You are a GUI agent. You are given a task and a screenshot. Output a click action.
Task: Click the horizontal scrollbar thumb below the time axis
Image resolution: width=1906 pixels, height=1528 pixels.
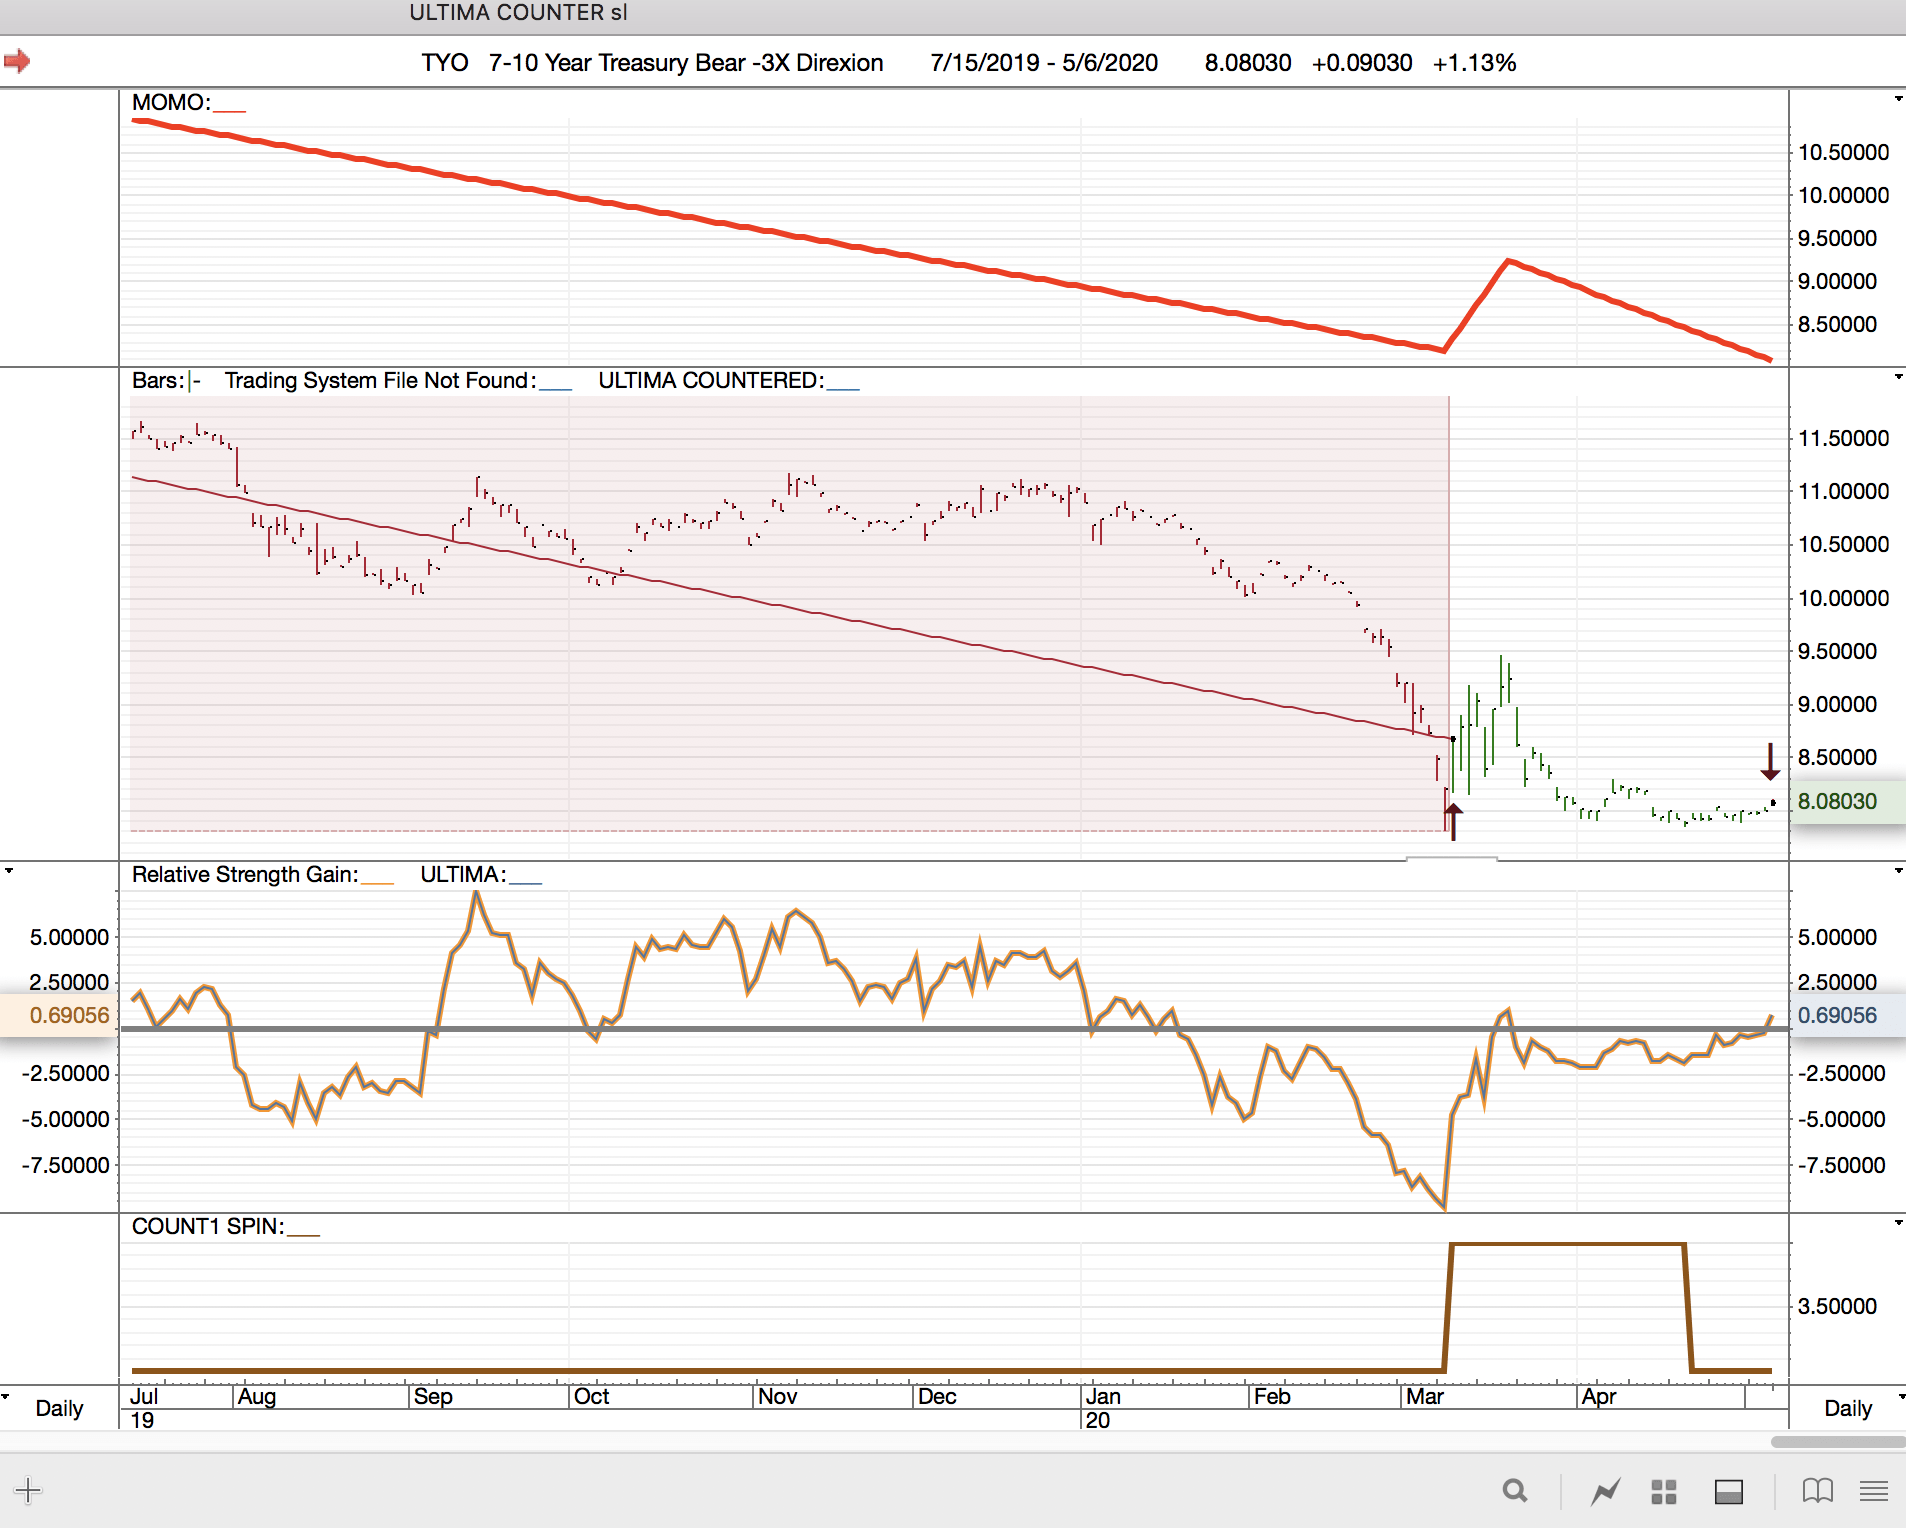coord(1838,1442)
